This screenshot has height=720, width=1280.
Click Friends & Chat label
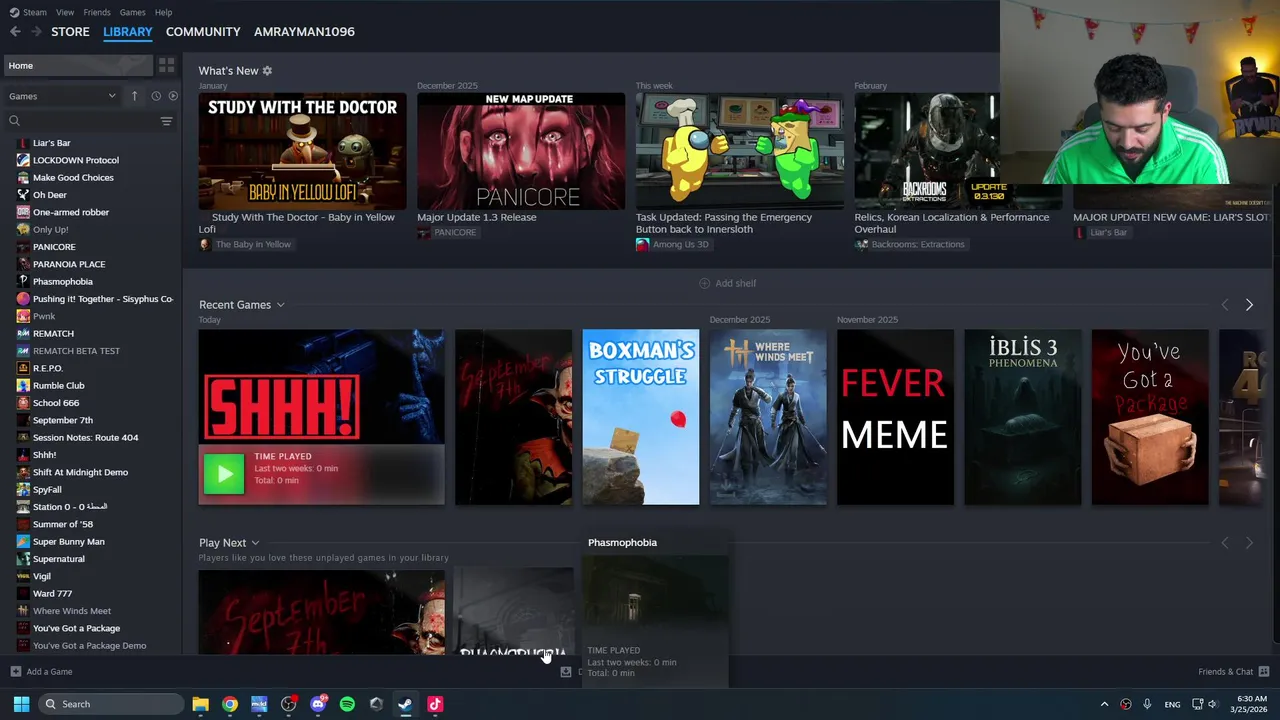click(1225, 672)
